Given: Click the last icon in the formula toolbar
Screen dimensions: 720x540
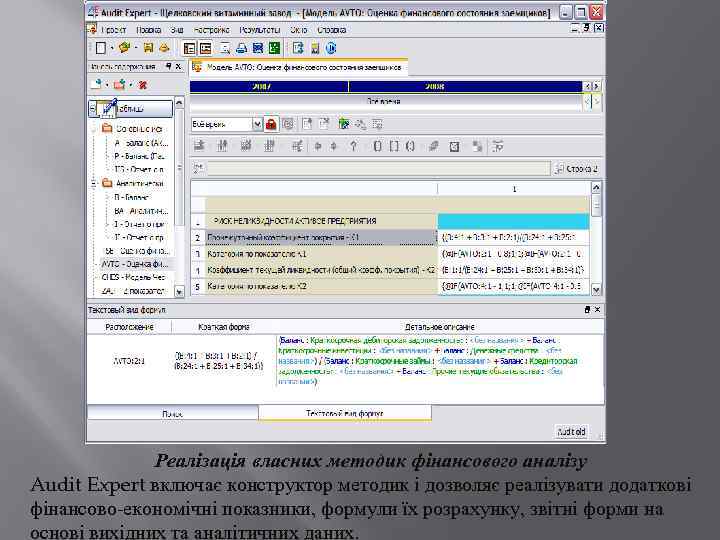Looking at the screenshot, I should tap(498, 146).
